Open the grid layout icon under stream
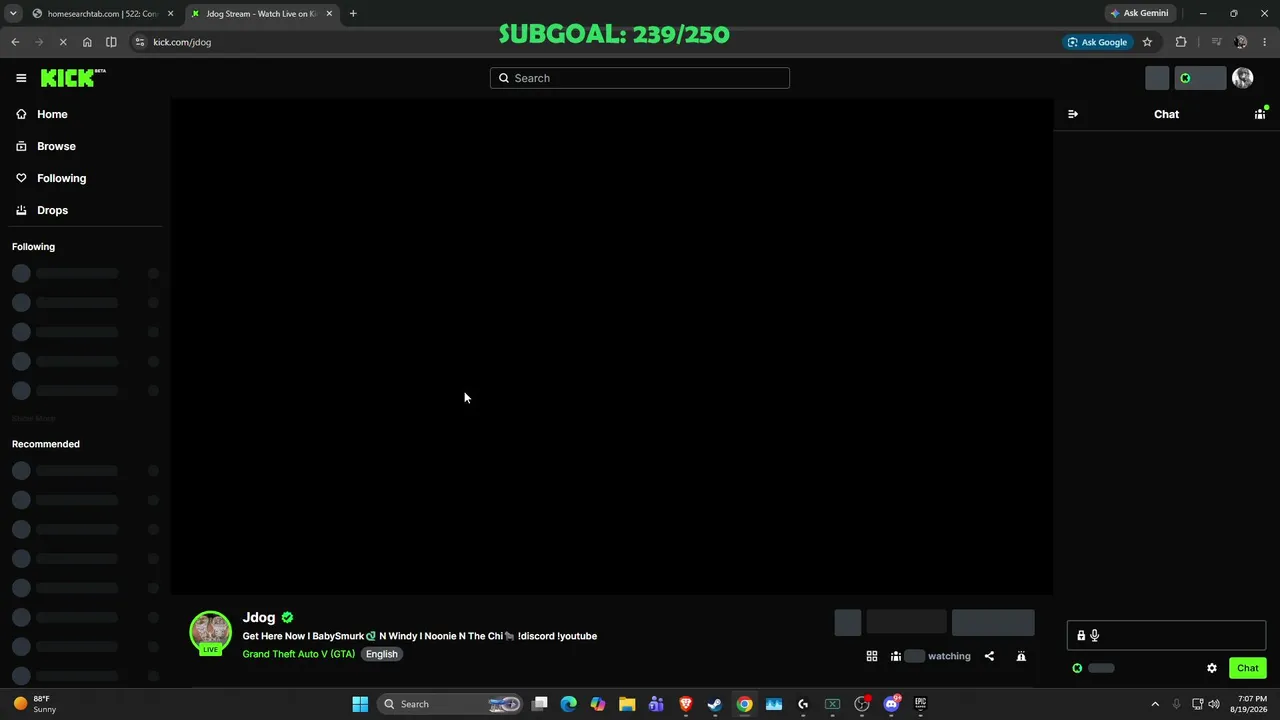This screenshot has width=1280, height=720. (x=872, y=656)
